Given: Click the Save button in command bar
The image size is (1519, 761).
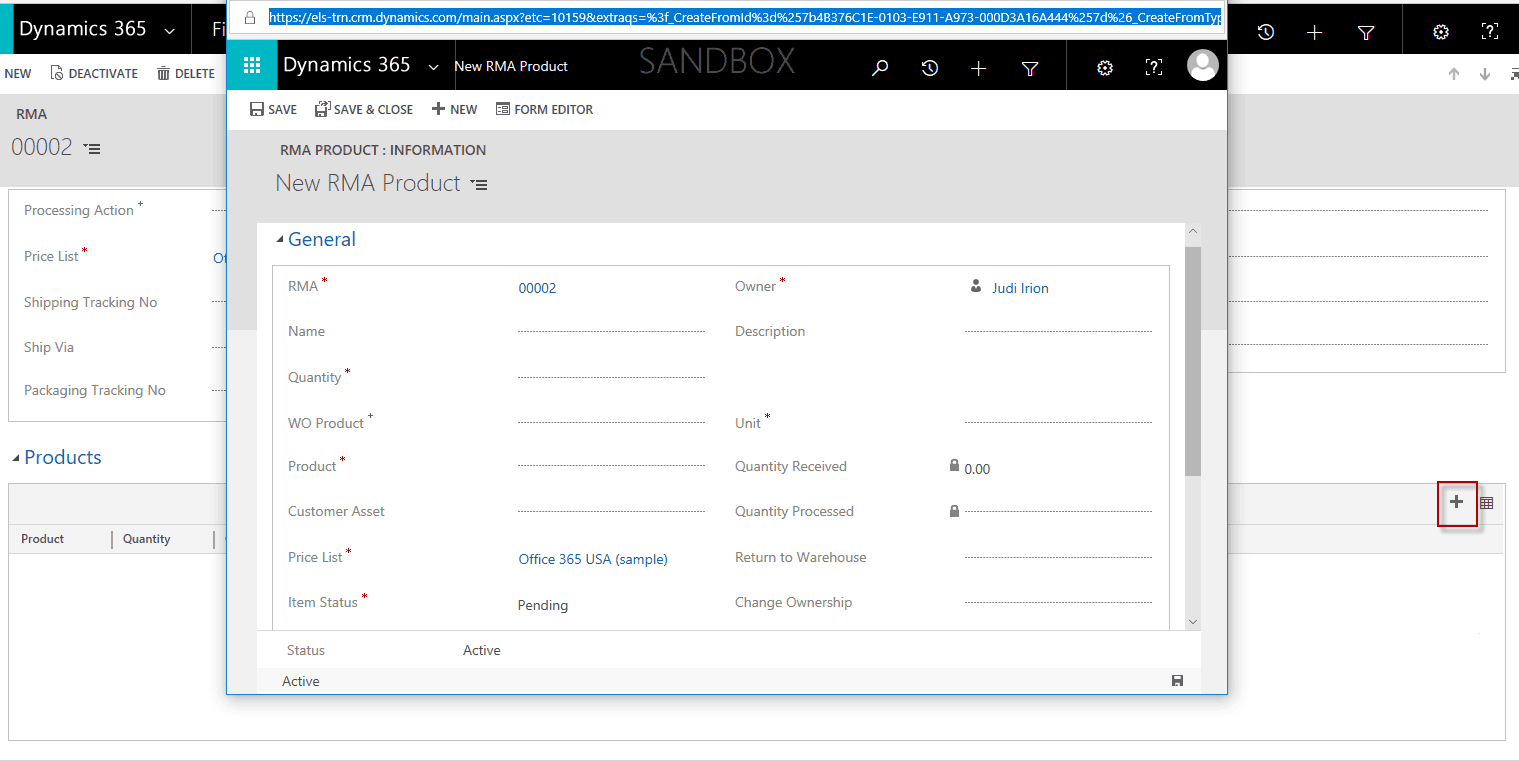Looking at the screenshot, I should point(273,109).
